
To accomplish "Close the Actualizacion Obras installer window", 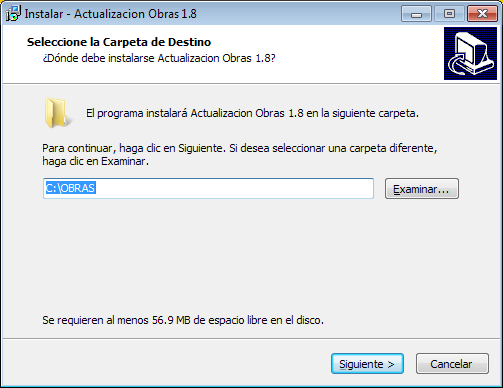I will (482, 14).
